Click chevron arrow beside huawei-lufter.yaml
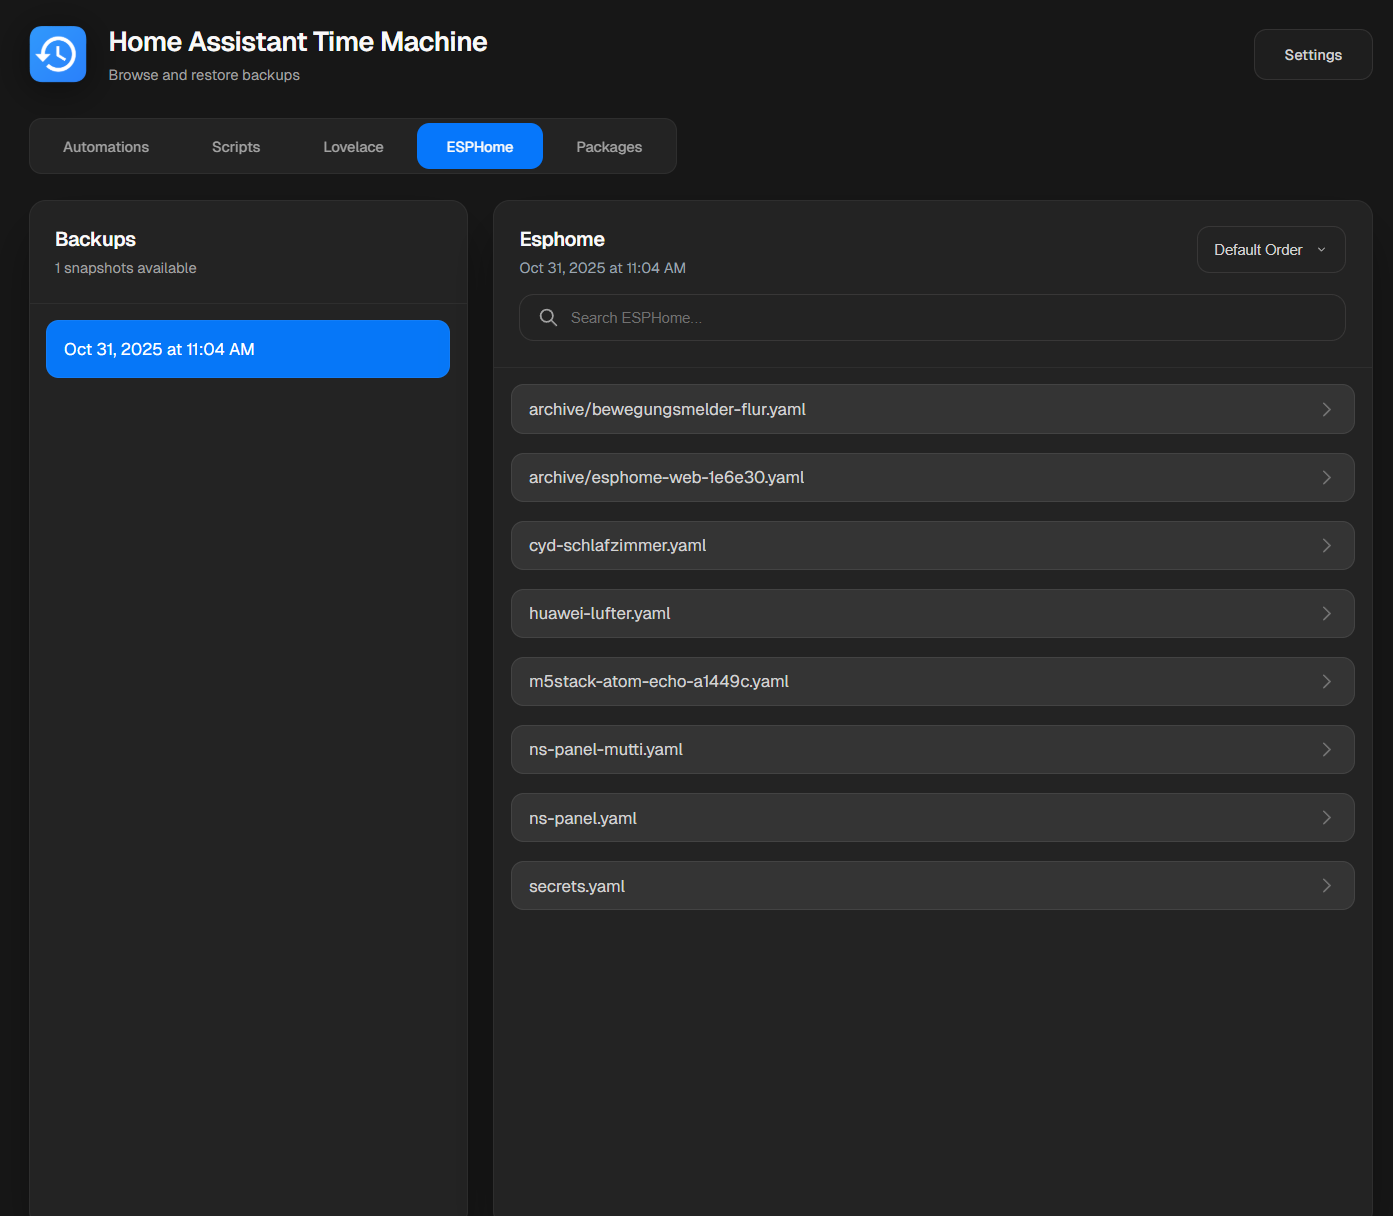This screenshot has width=1393, height=1216. (1326, 614)
